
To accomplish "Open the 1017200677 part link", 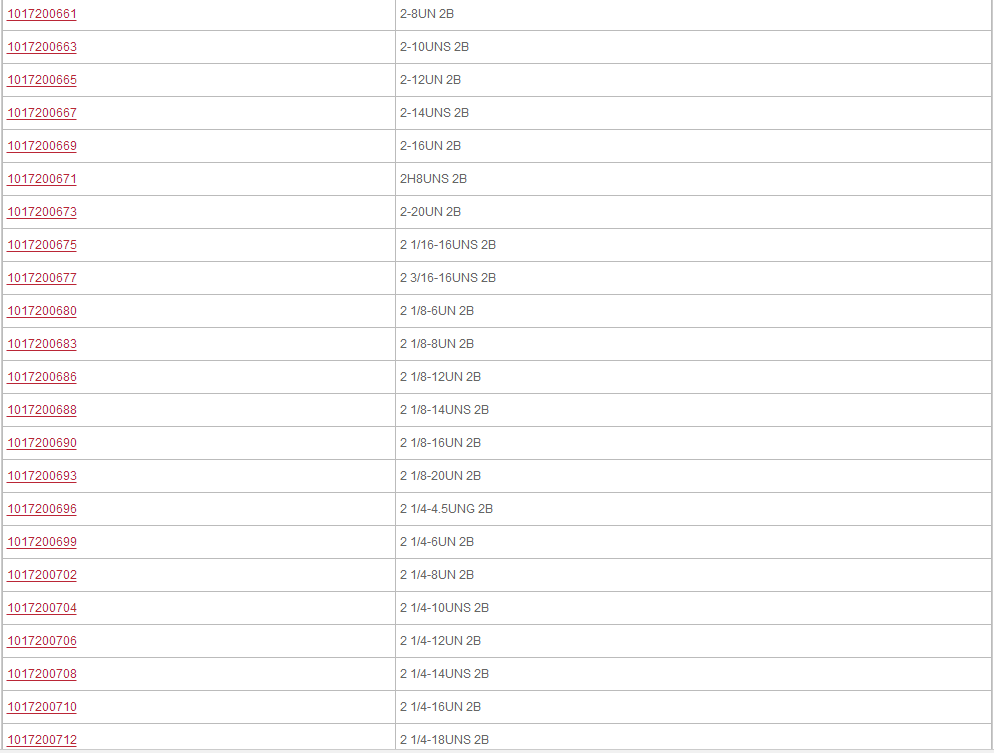I will [x=42, y=278].
